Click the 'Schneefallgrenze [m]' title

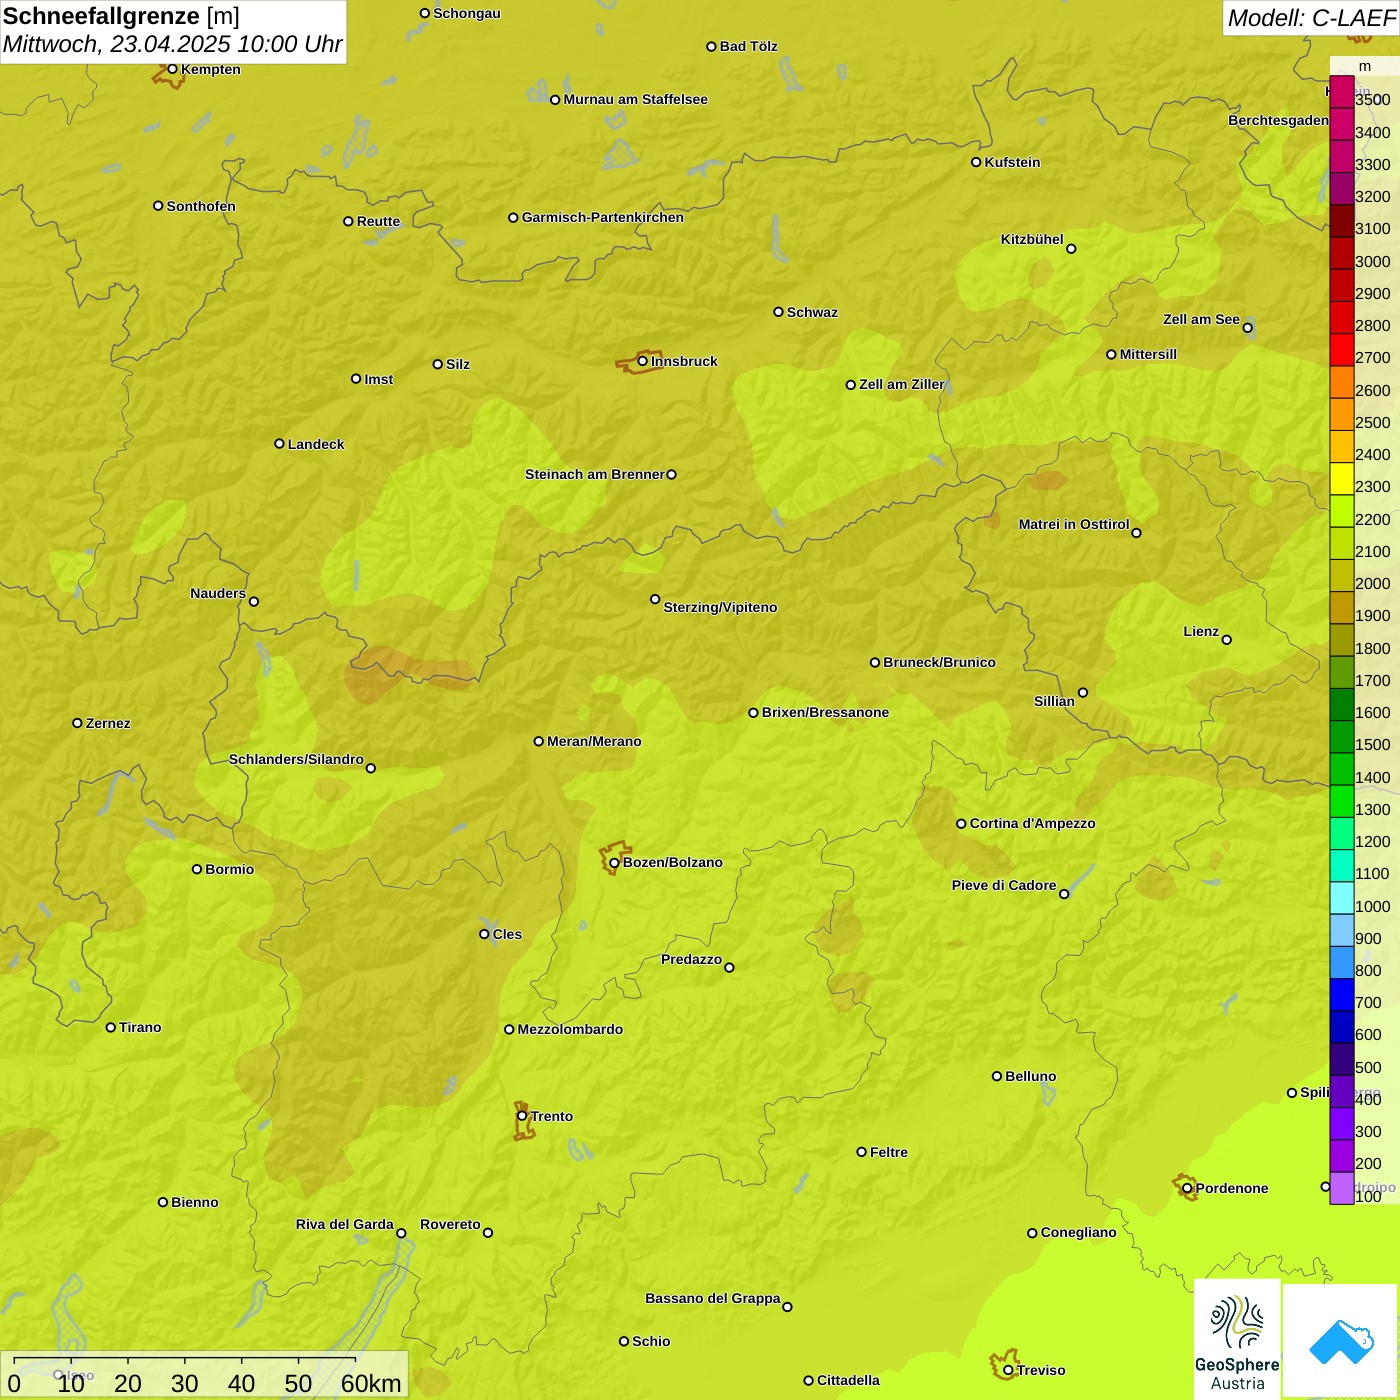click(x=121, y=16)
